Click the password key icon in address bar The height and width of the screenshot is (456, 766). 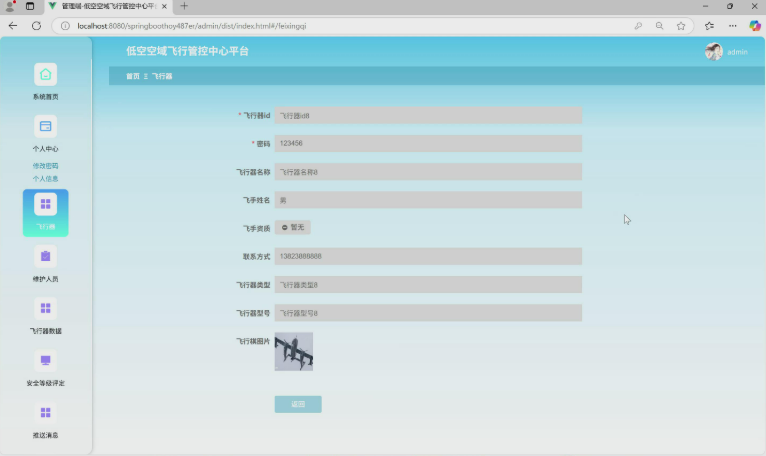[638, 26]
